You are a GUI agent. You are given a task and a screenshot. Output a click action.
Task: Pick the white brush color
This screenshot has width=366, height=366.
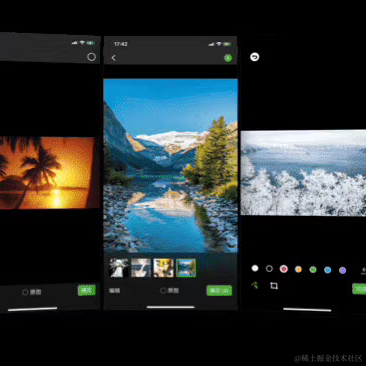pos(255,268)
